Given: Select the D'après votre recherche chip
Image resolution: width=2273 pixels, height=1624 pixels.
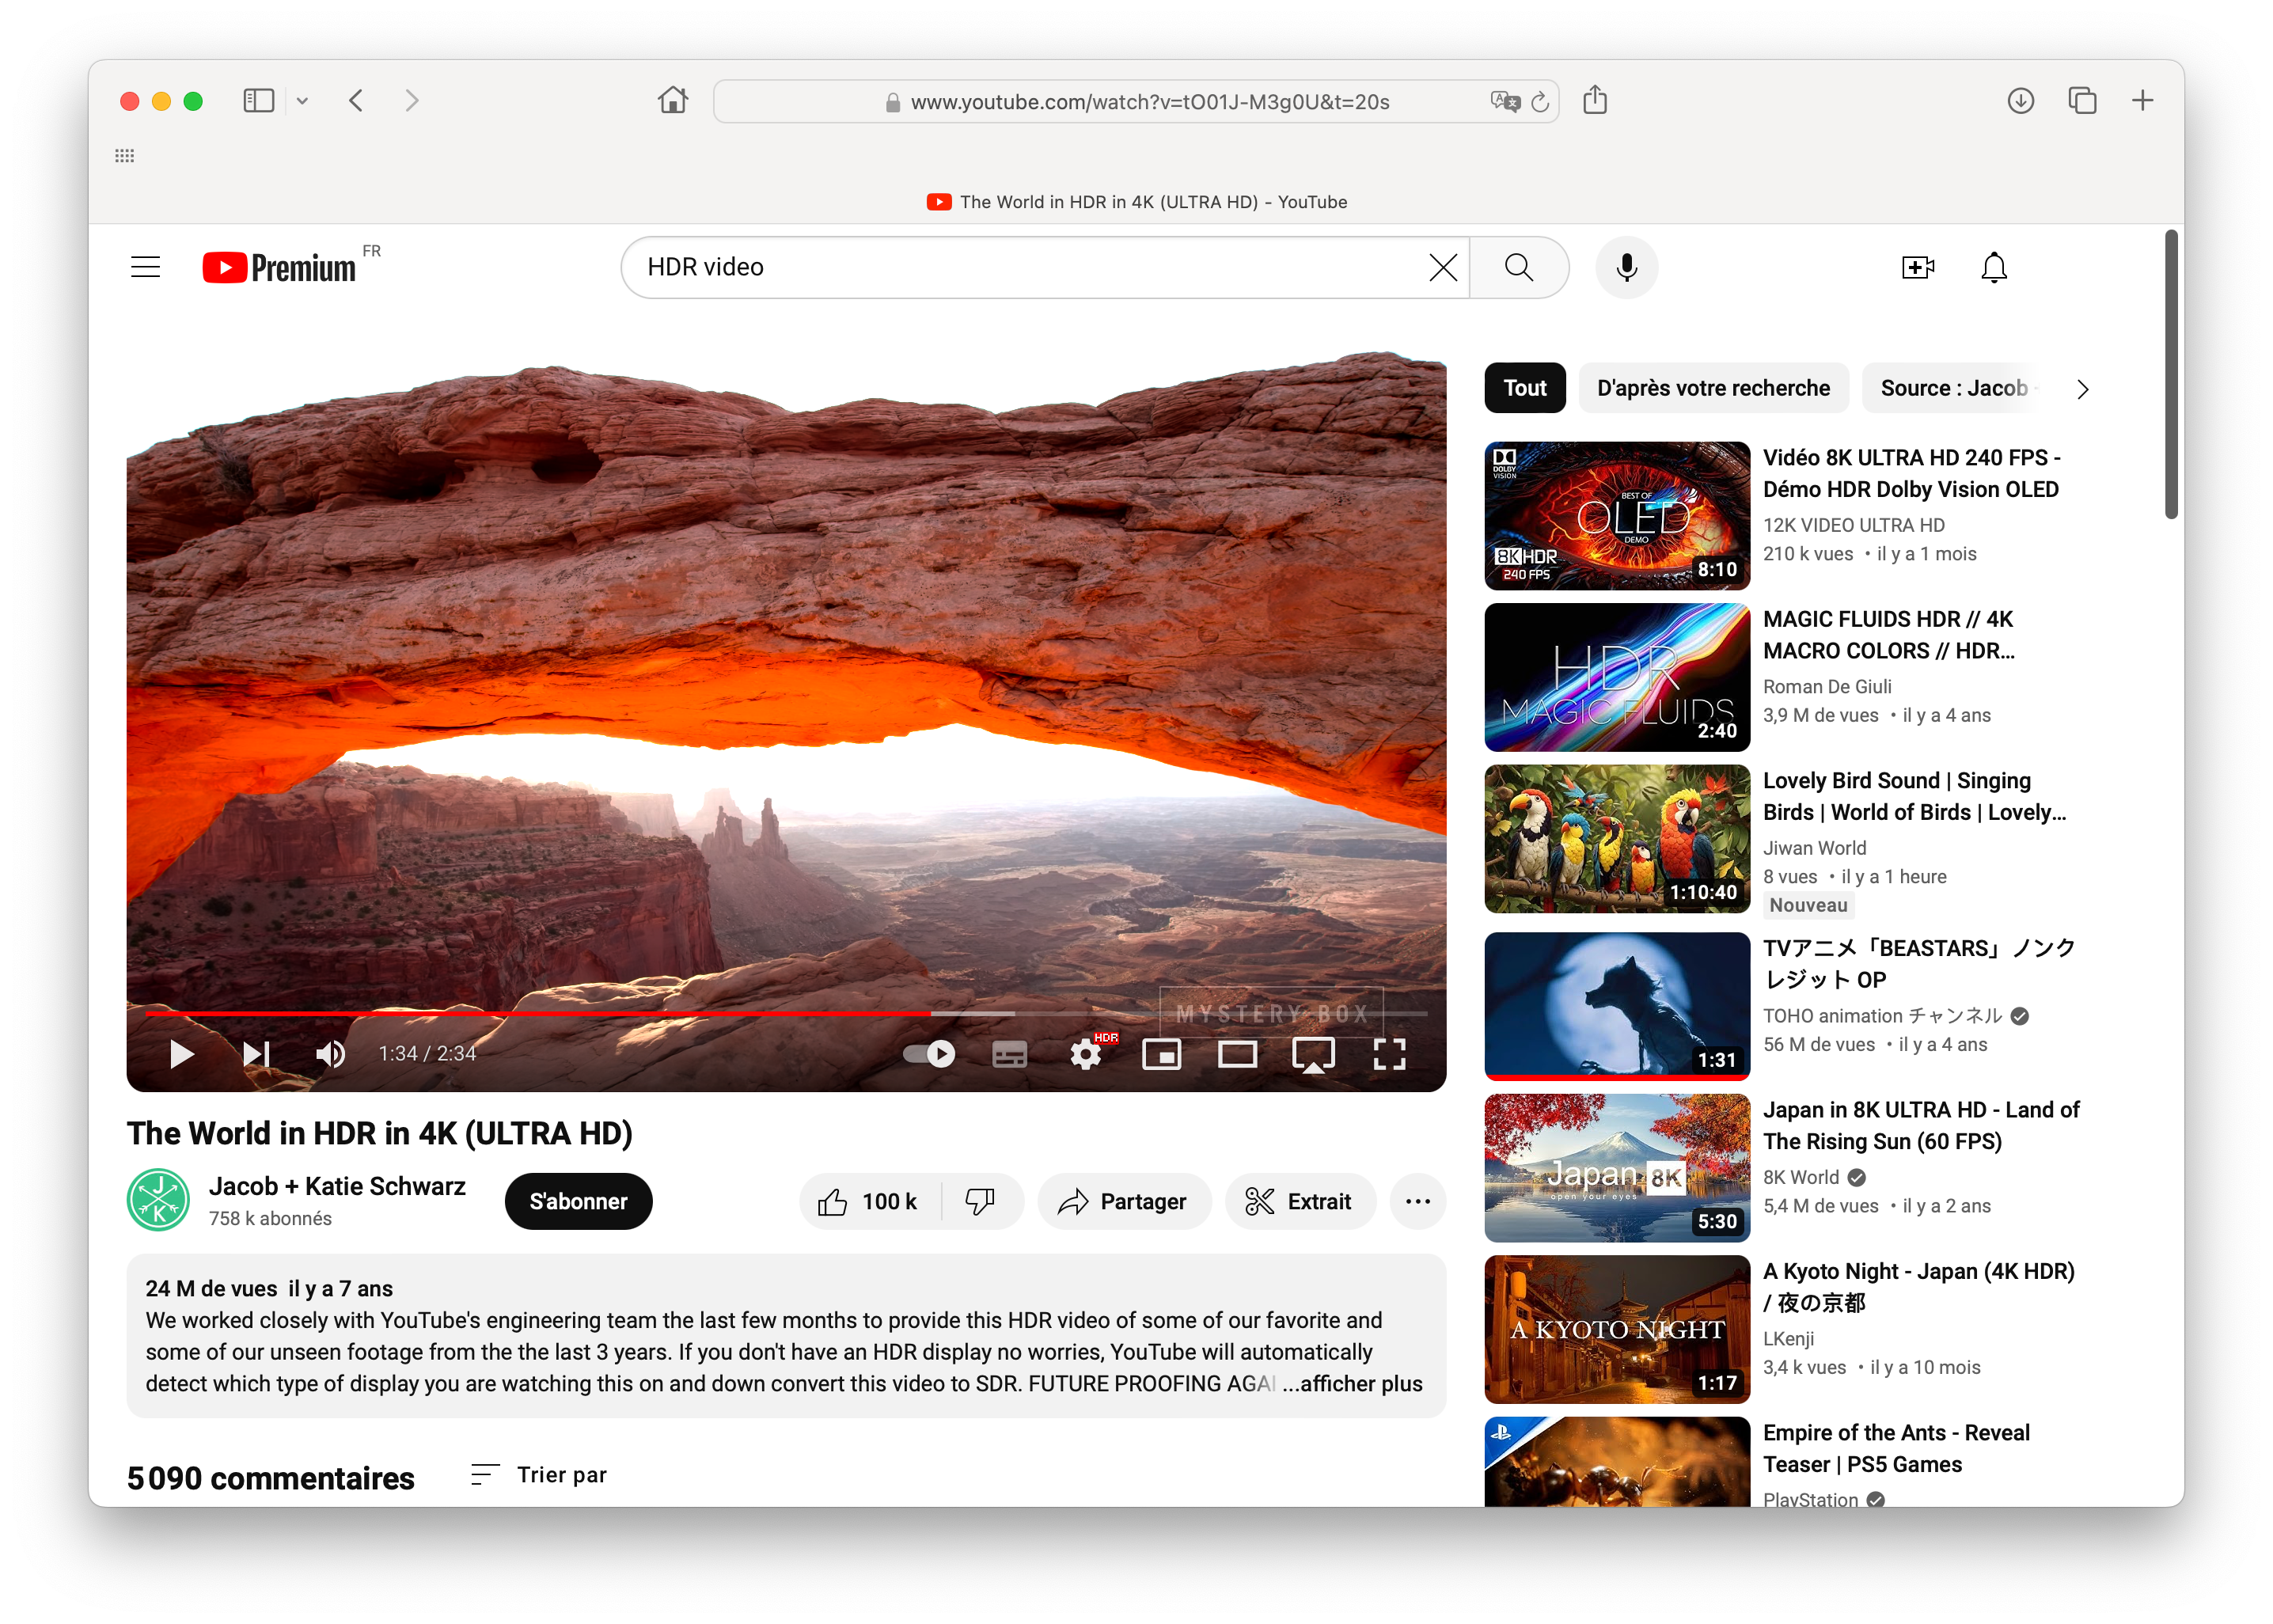Looking at the screenshot, I should (x=1713, y=388).
